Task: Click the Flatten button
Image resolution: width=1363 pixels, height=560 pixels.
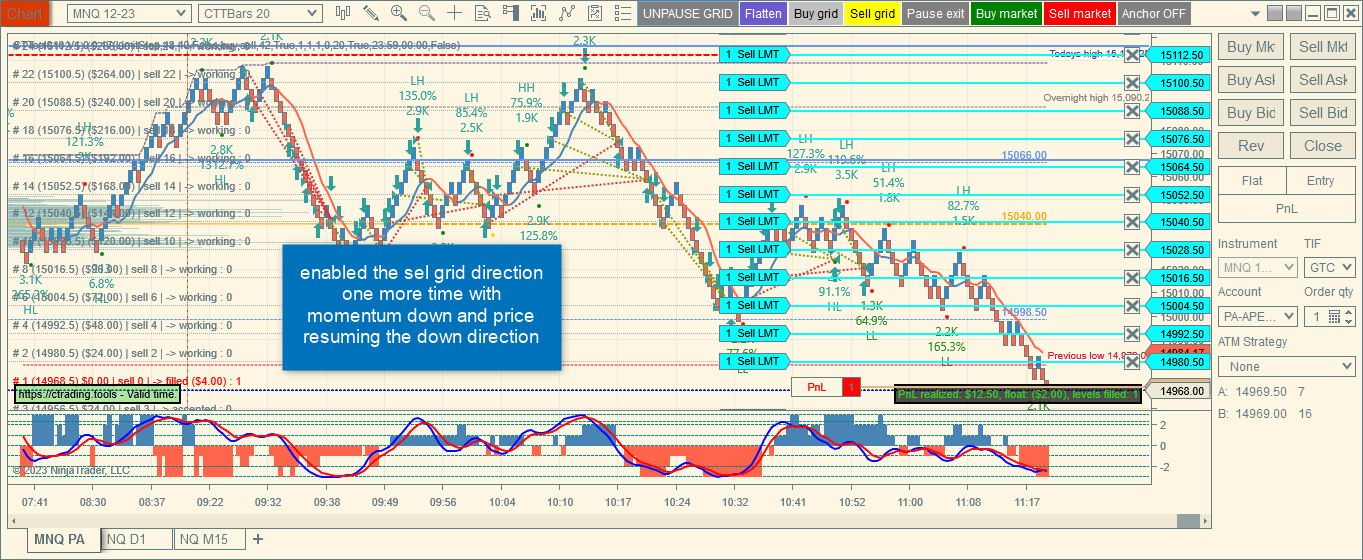Action: tap(763, 14)
